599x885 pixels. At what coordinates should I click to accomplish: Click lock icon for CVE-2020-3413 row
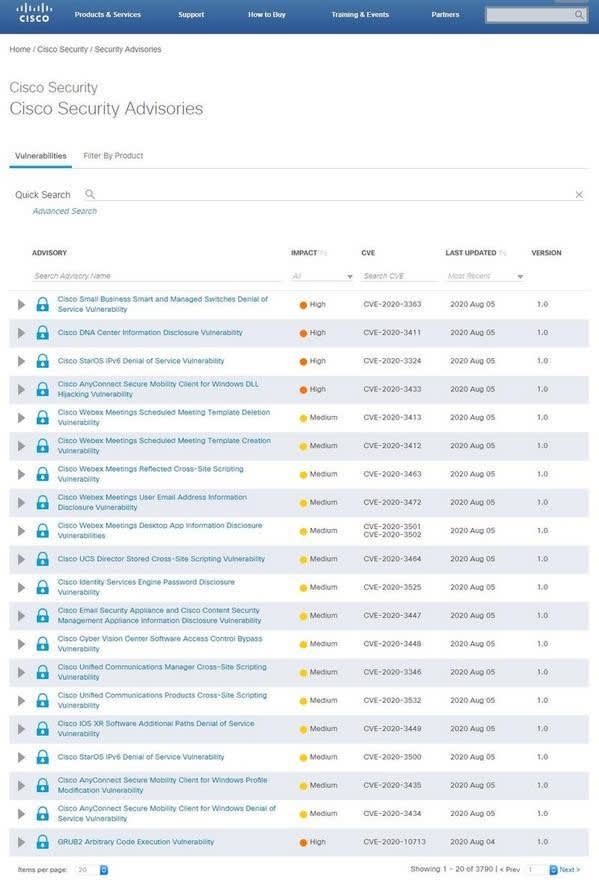[x=42, y=417]
